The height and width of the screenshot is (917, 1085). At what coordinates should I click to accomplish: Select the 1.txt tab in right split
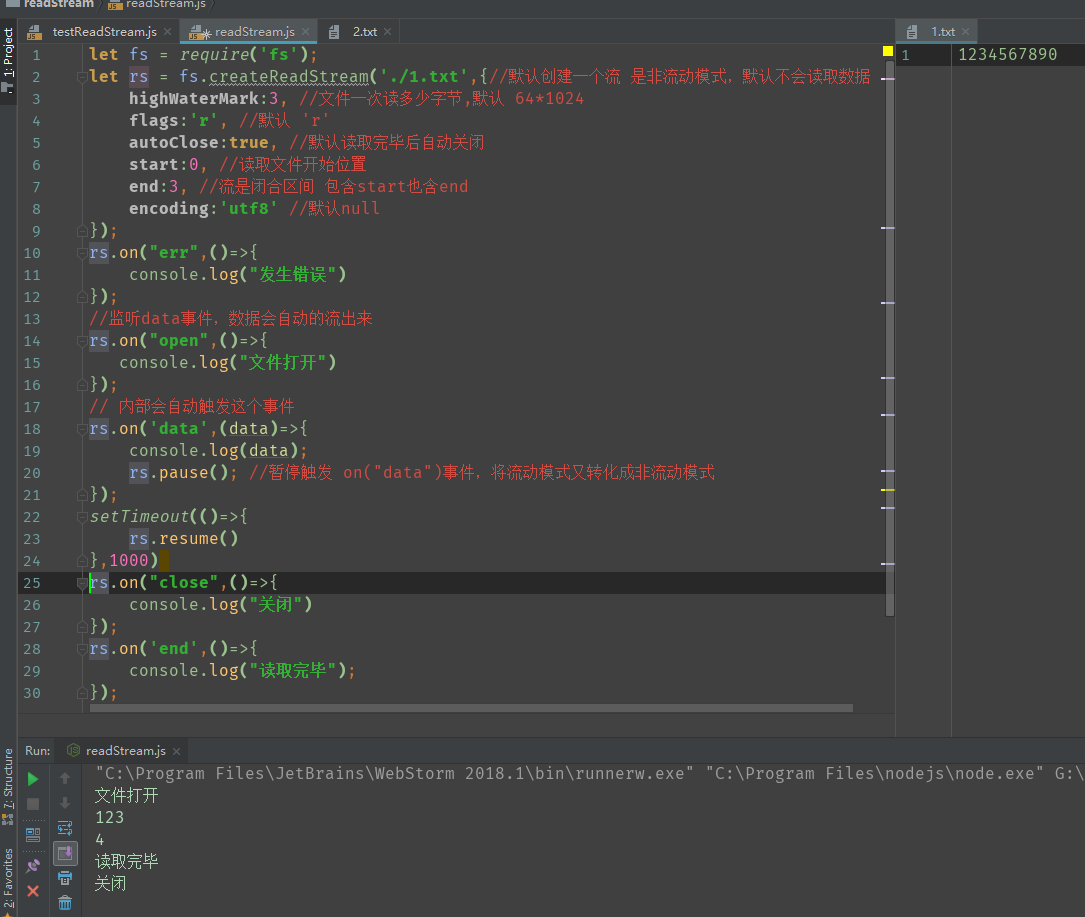point(936,32)
